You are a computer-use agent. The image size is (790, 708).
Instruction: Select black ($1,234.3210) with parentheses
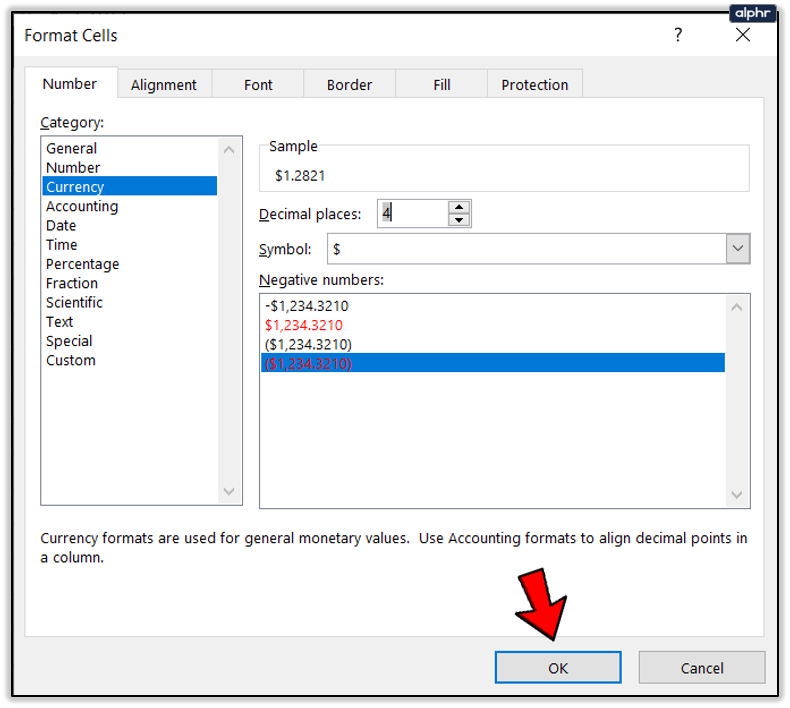pyautogui.click(x=493, y=344)
